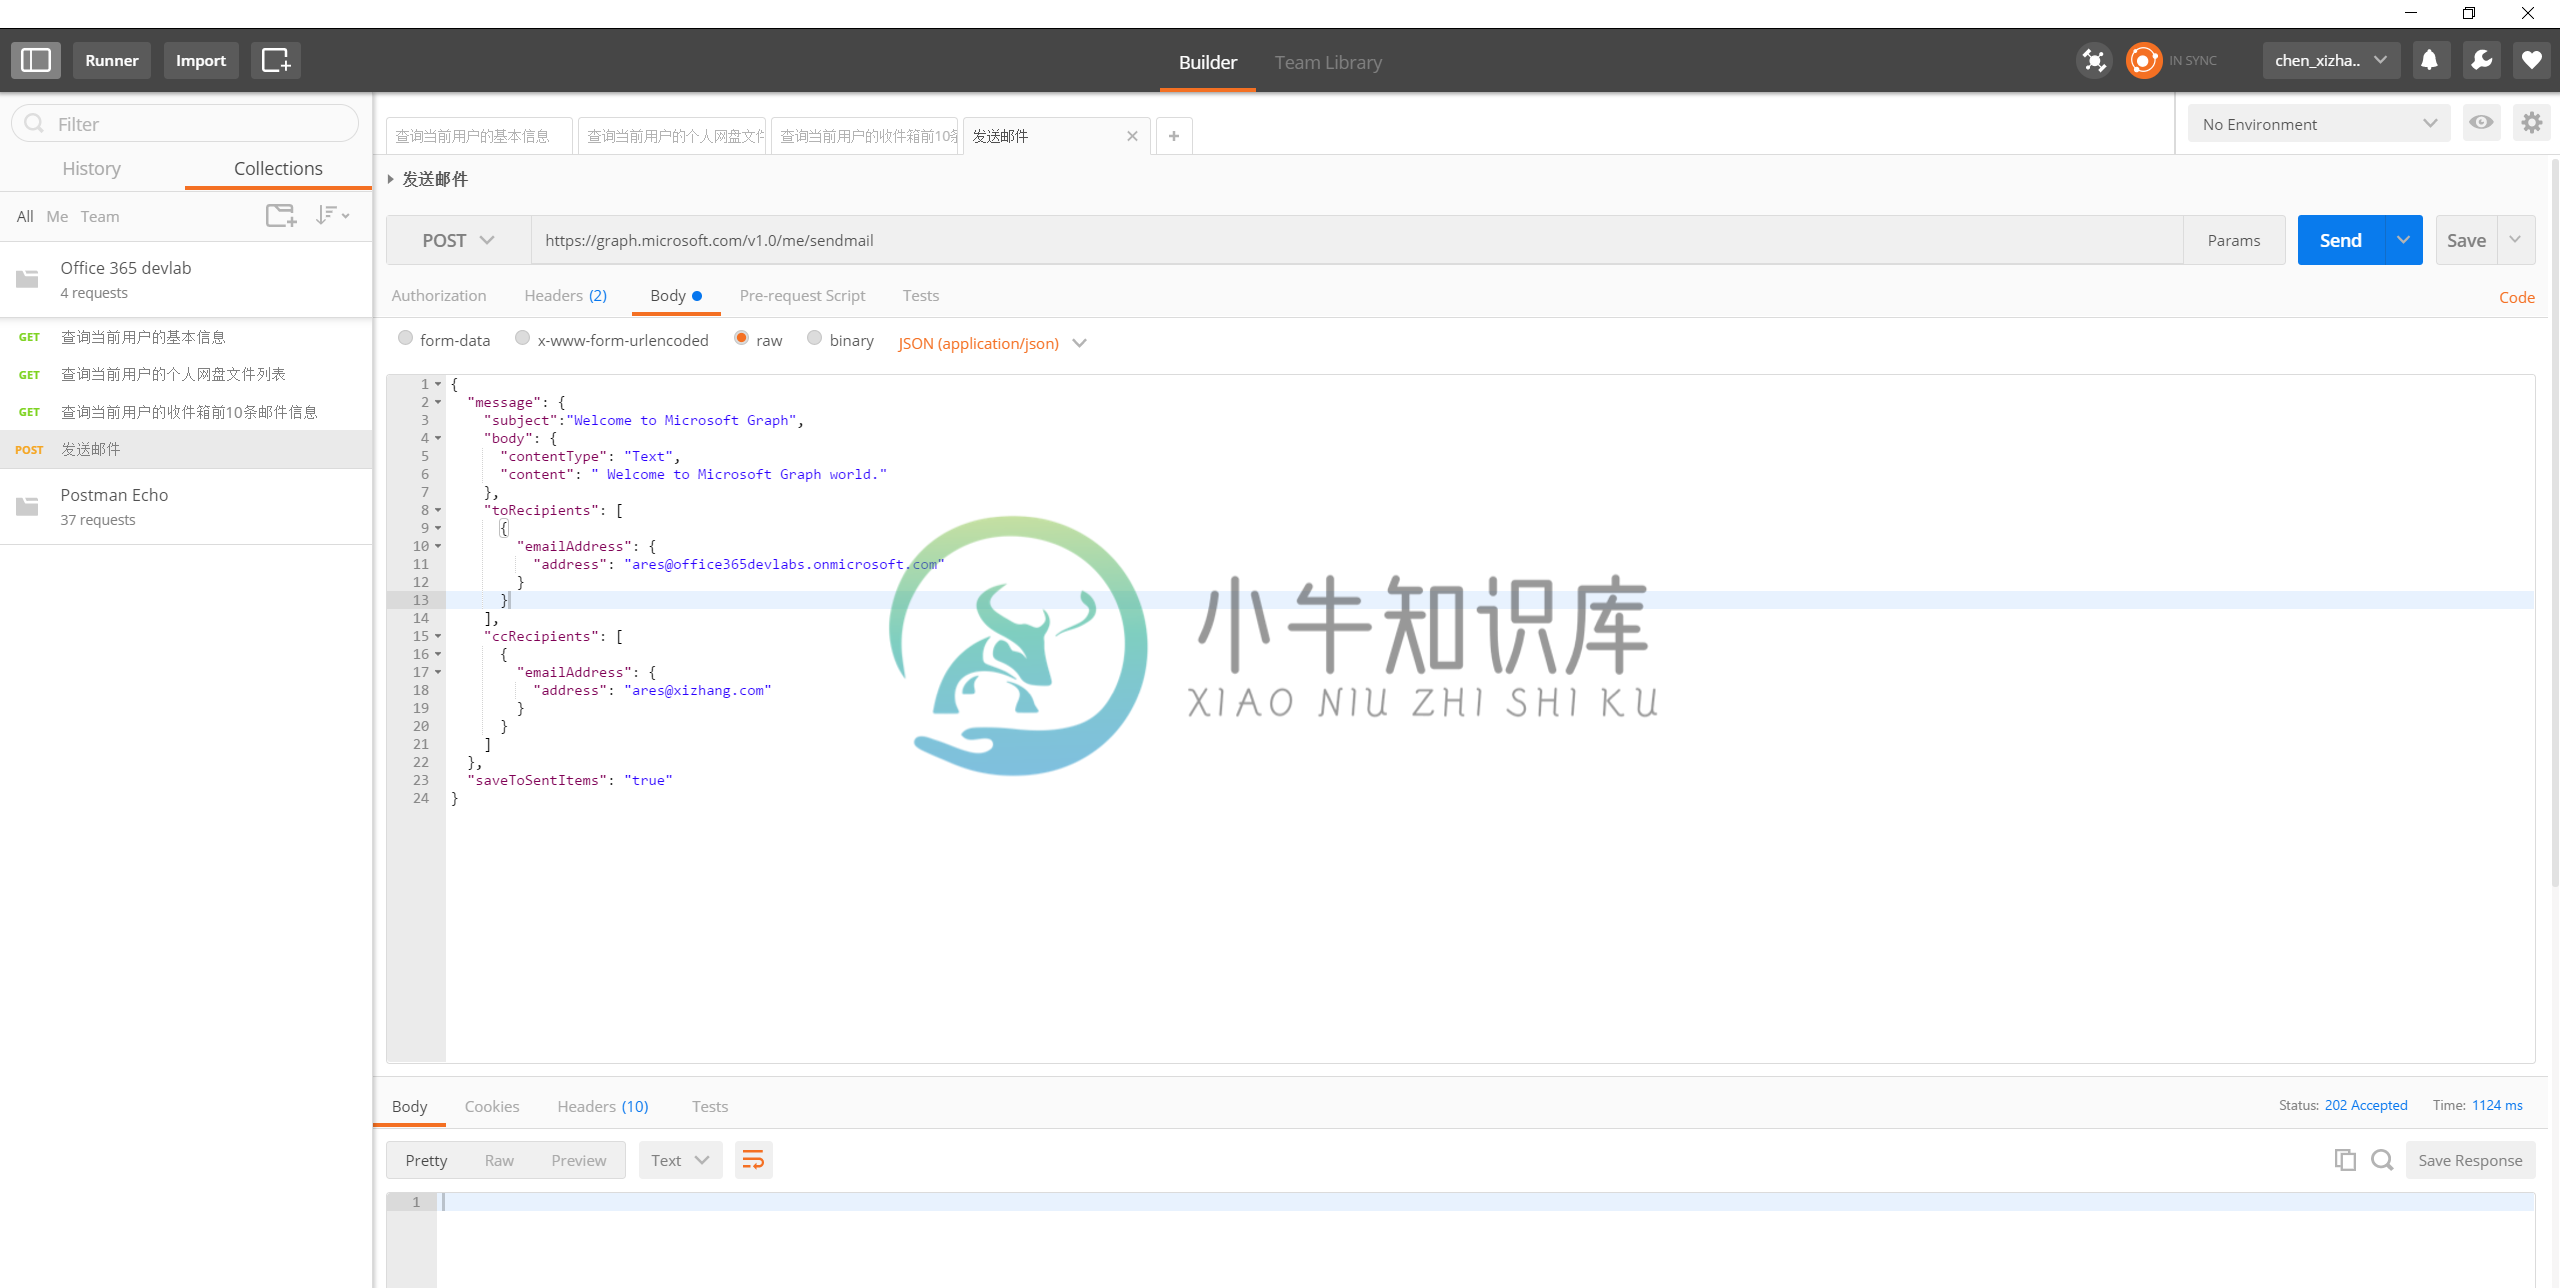Expand the 发送邮件 request description

tap(391, 179)
